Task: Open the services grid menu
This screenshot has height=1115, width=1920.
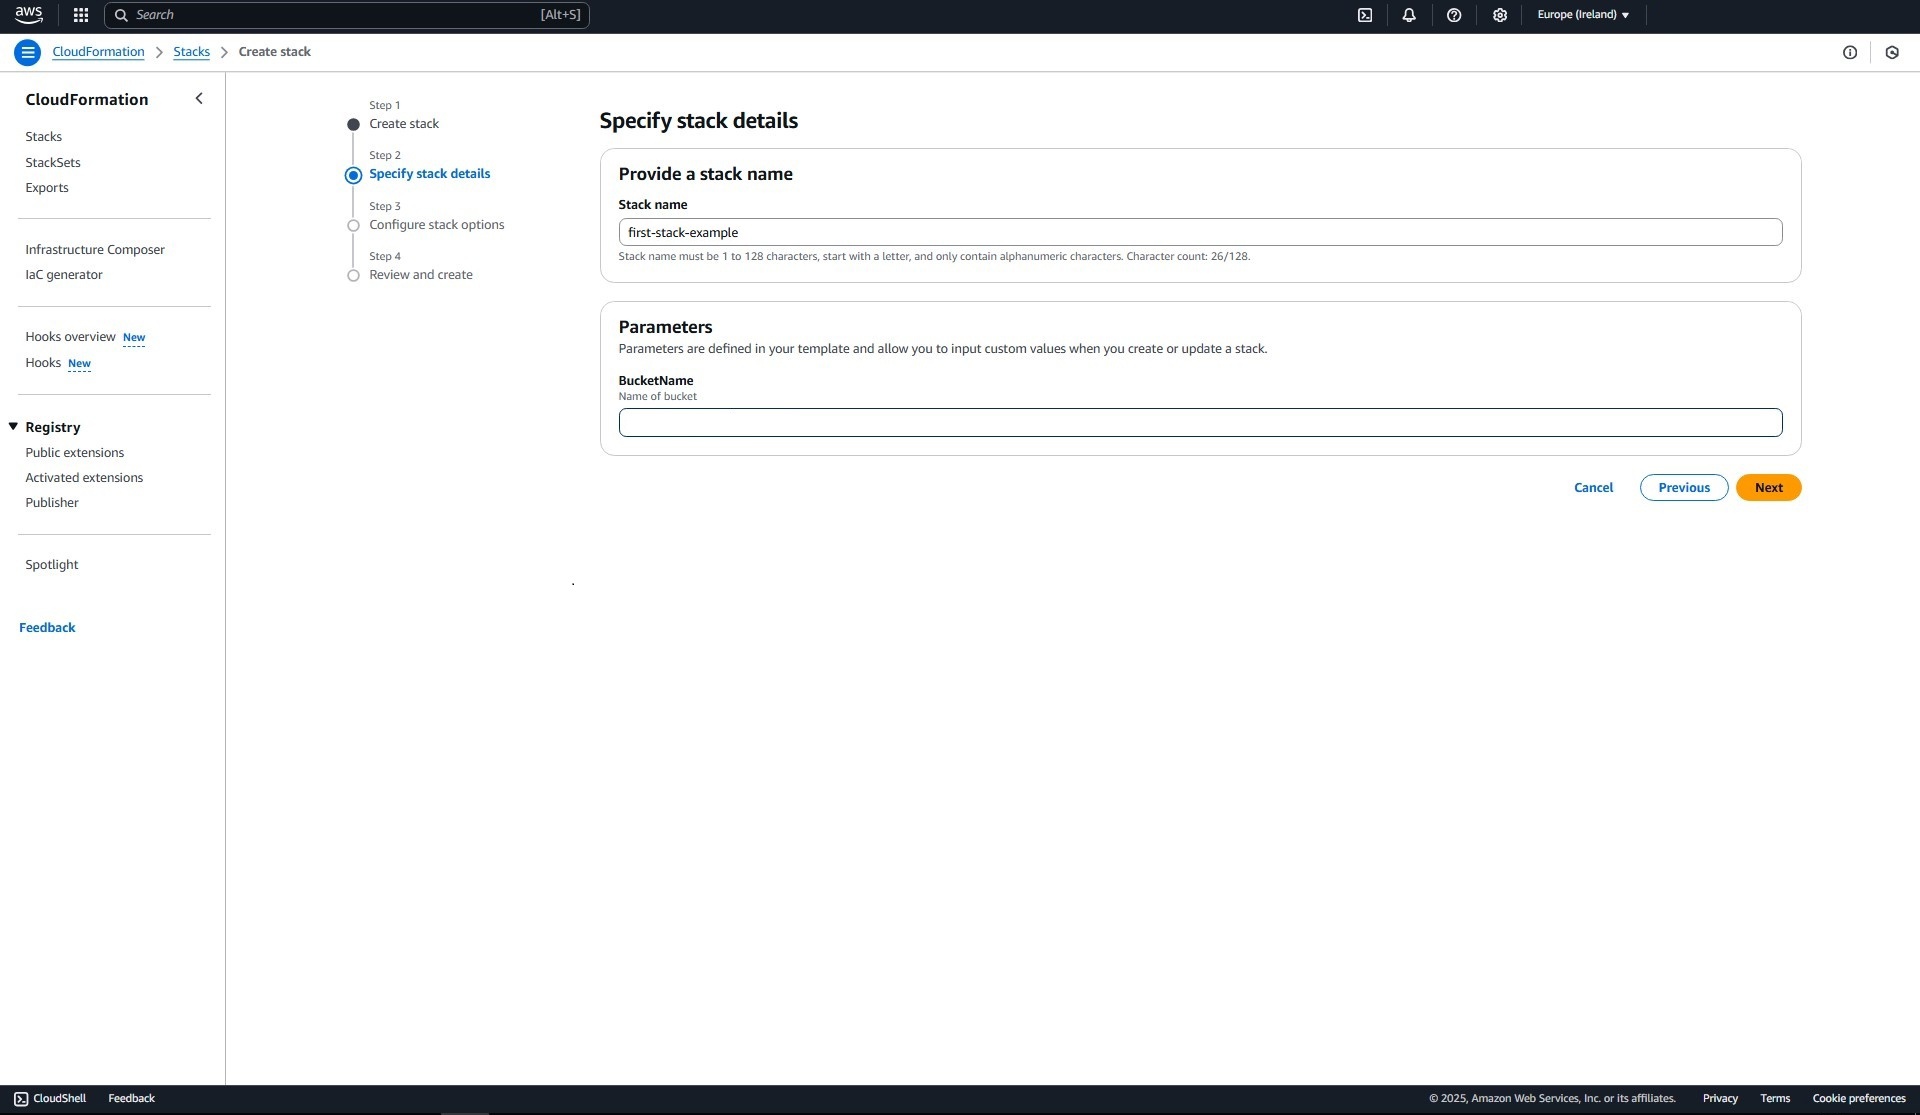Action: coord(81,15)
